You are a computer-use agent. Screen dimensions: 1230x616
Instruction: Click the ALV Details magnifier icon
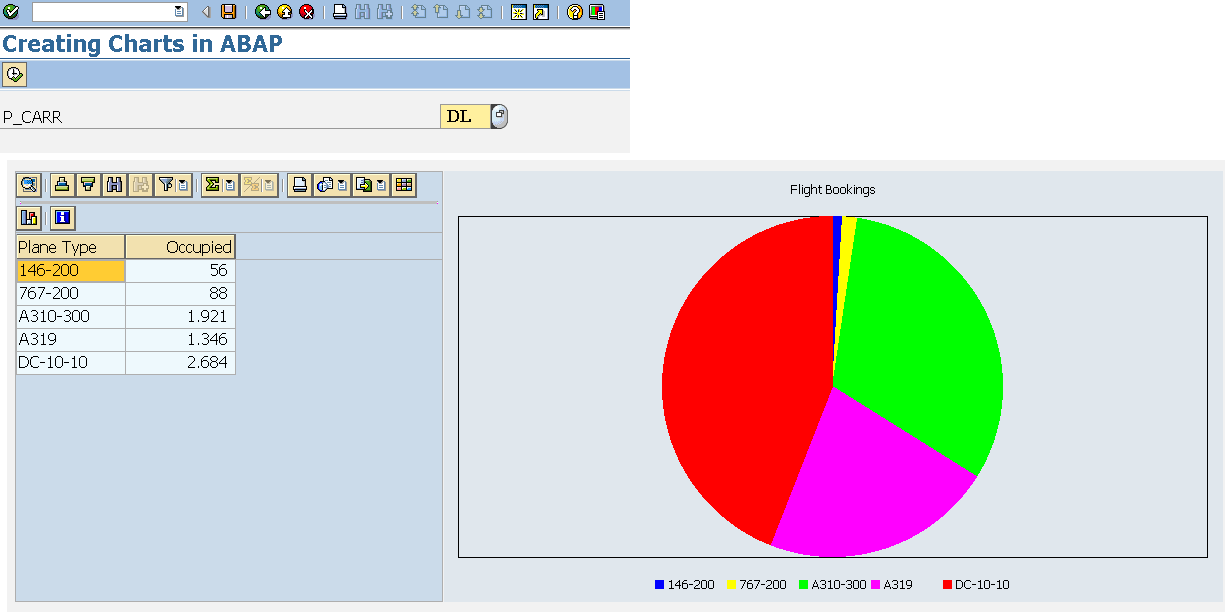[29, 184]
